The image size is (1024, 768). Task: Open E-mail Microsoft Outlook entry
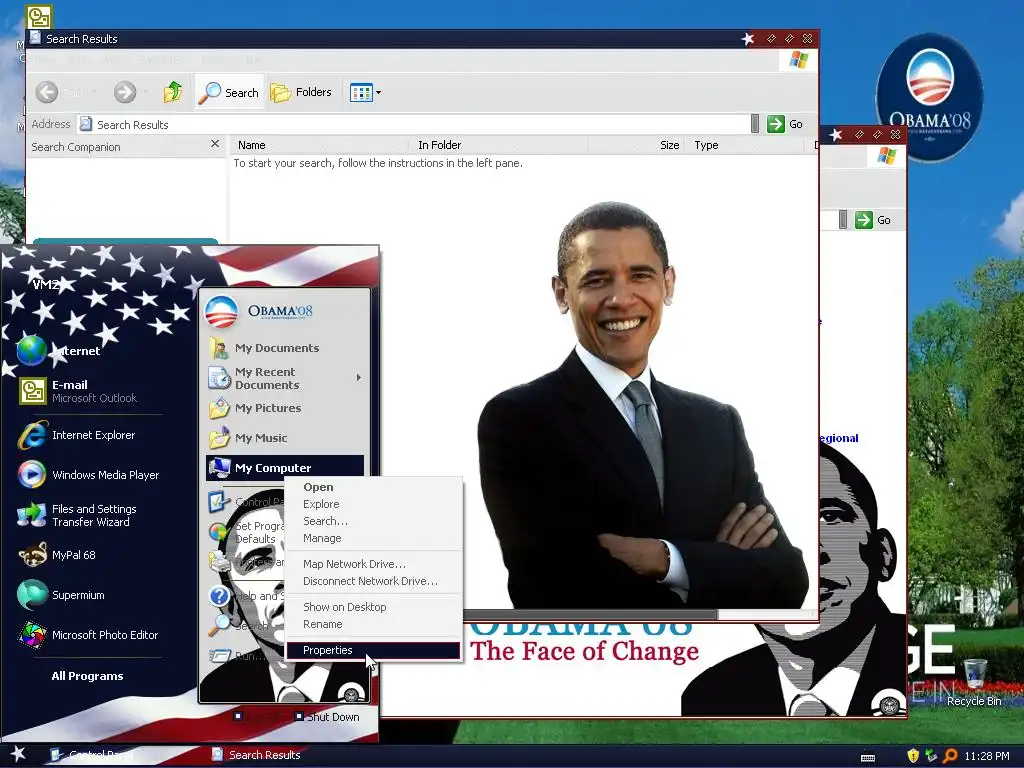[x=94, y=391]
